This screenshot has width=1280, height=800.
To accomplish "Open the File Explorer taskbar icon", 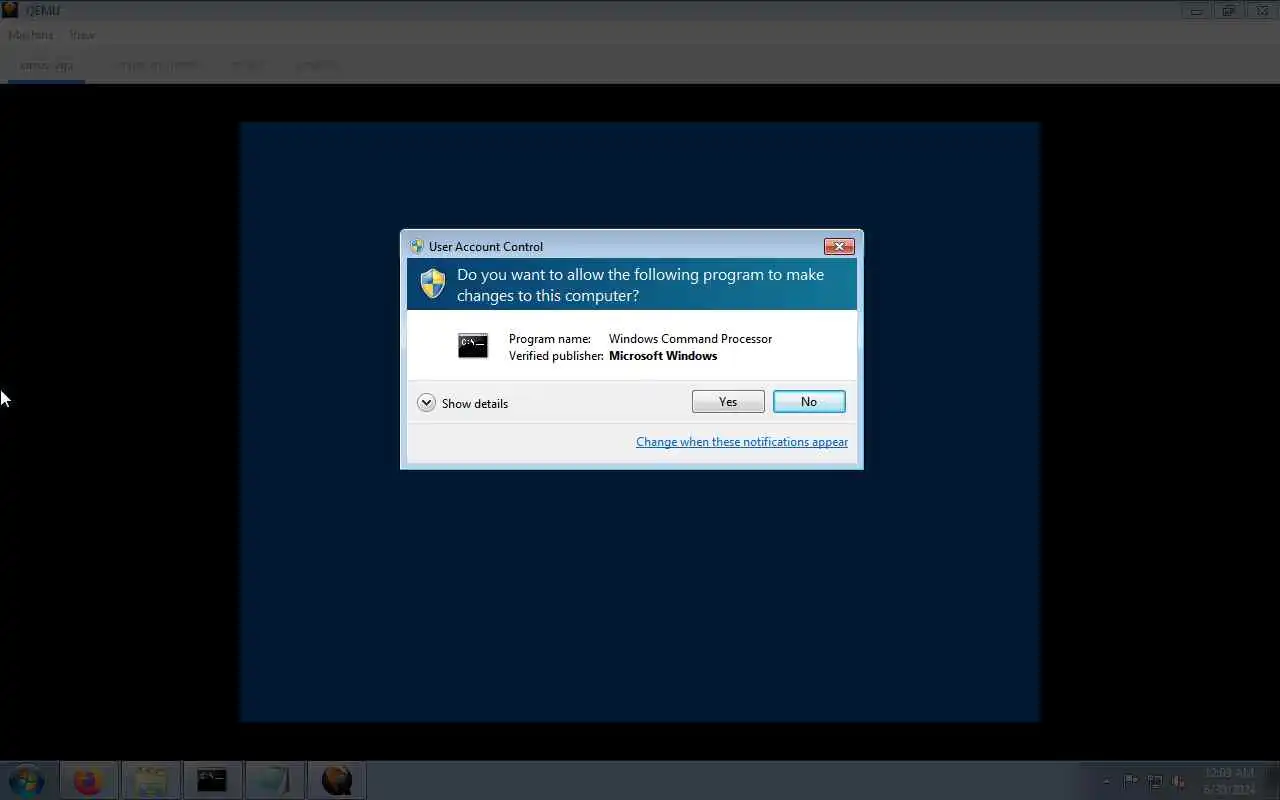I will (150, 780).
